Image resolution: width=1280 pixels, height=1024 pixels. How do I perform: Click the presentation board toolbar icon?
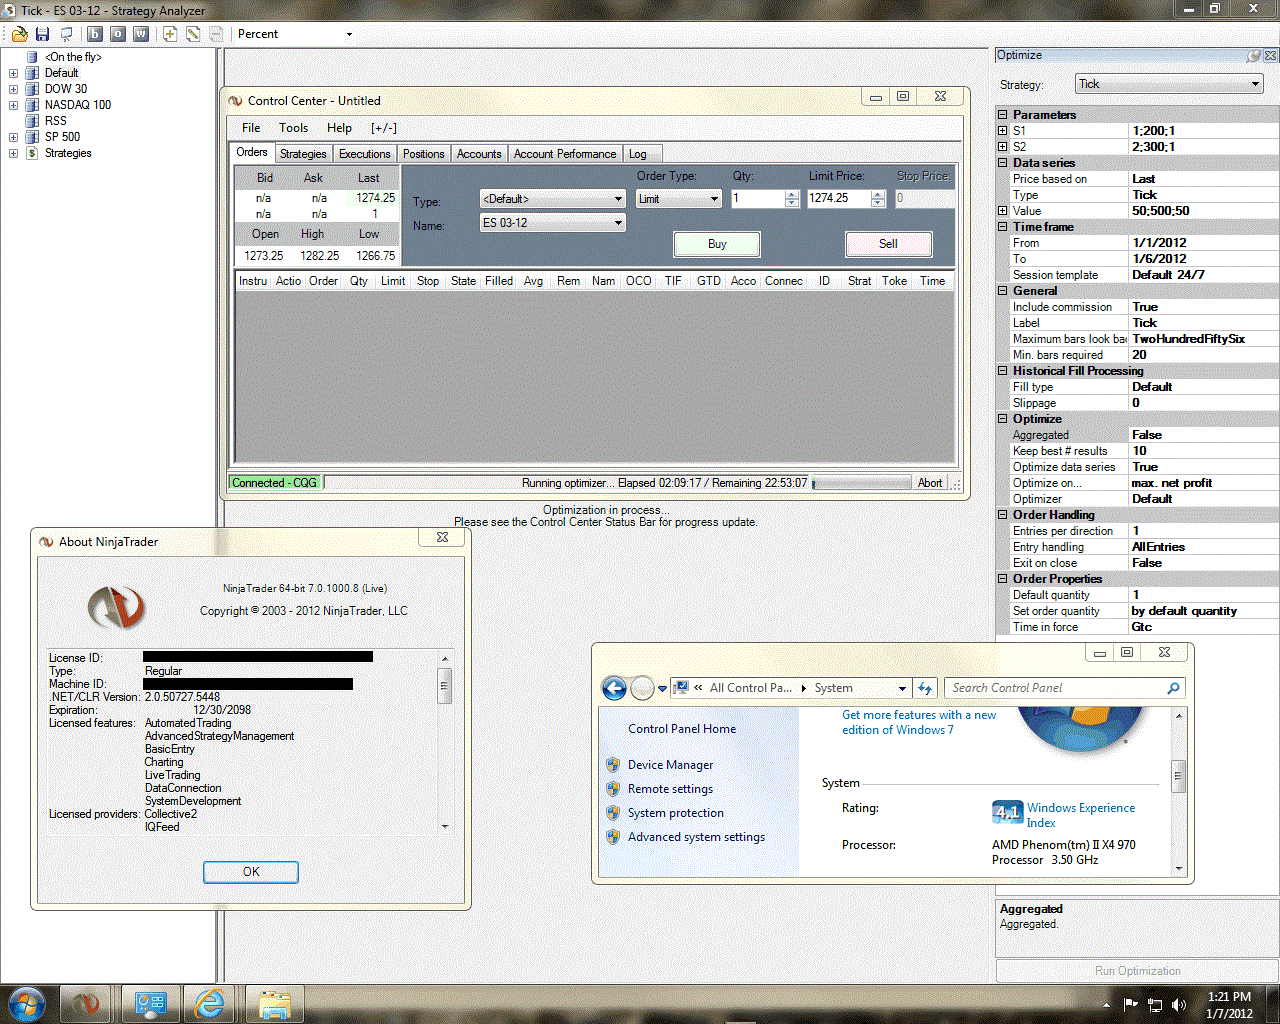pyautogui.click(x=66, y=34)
